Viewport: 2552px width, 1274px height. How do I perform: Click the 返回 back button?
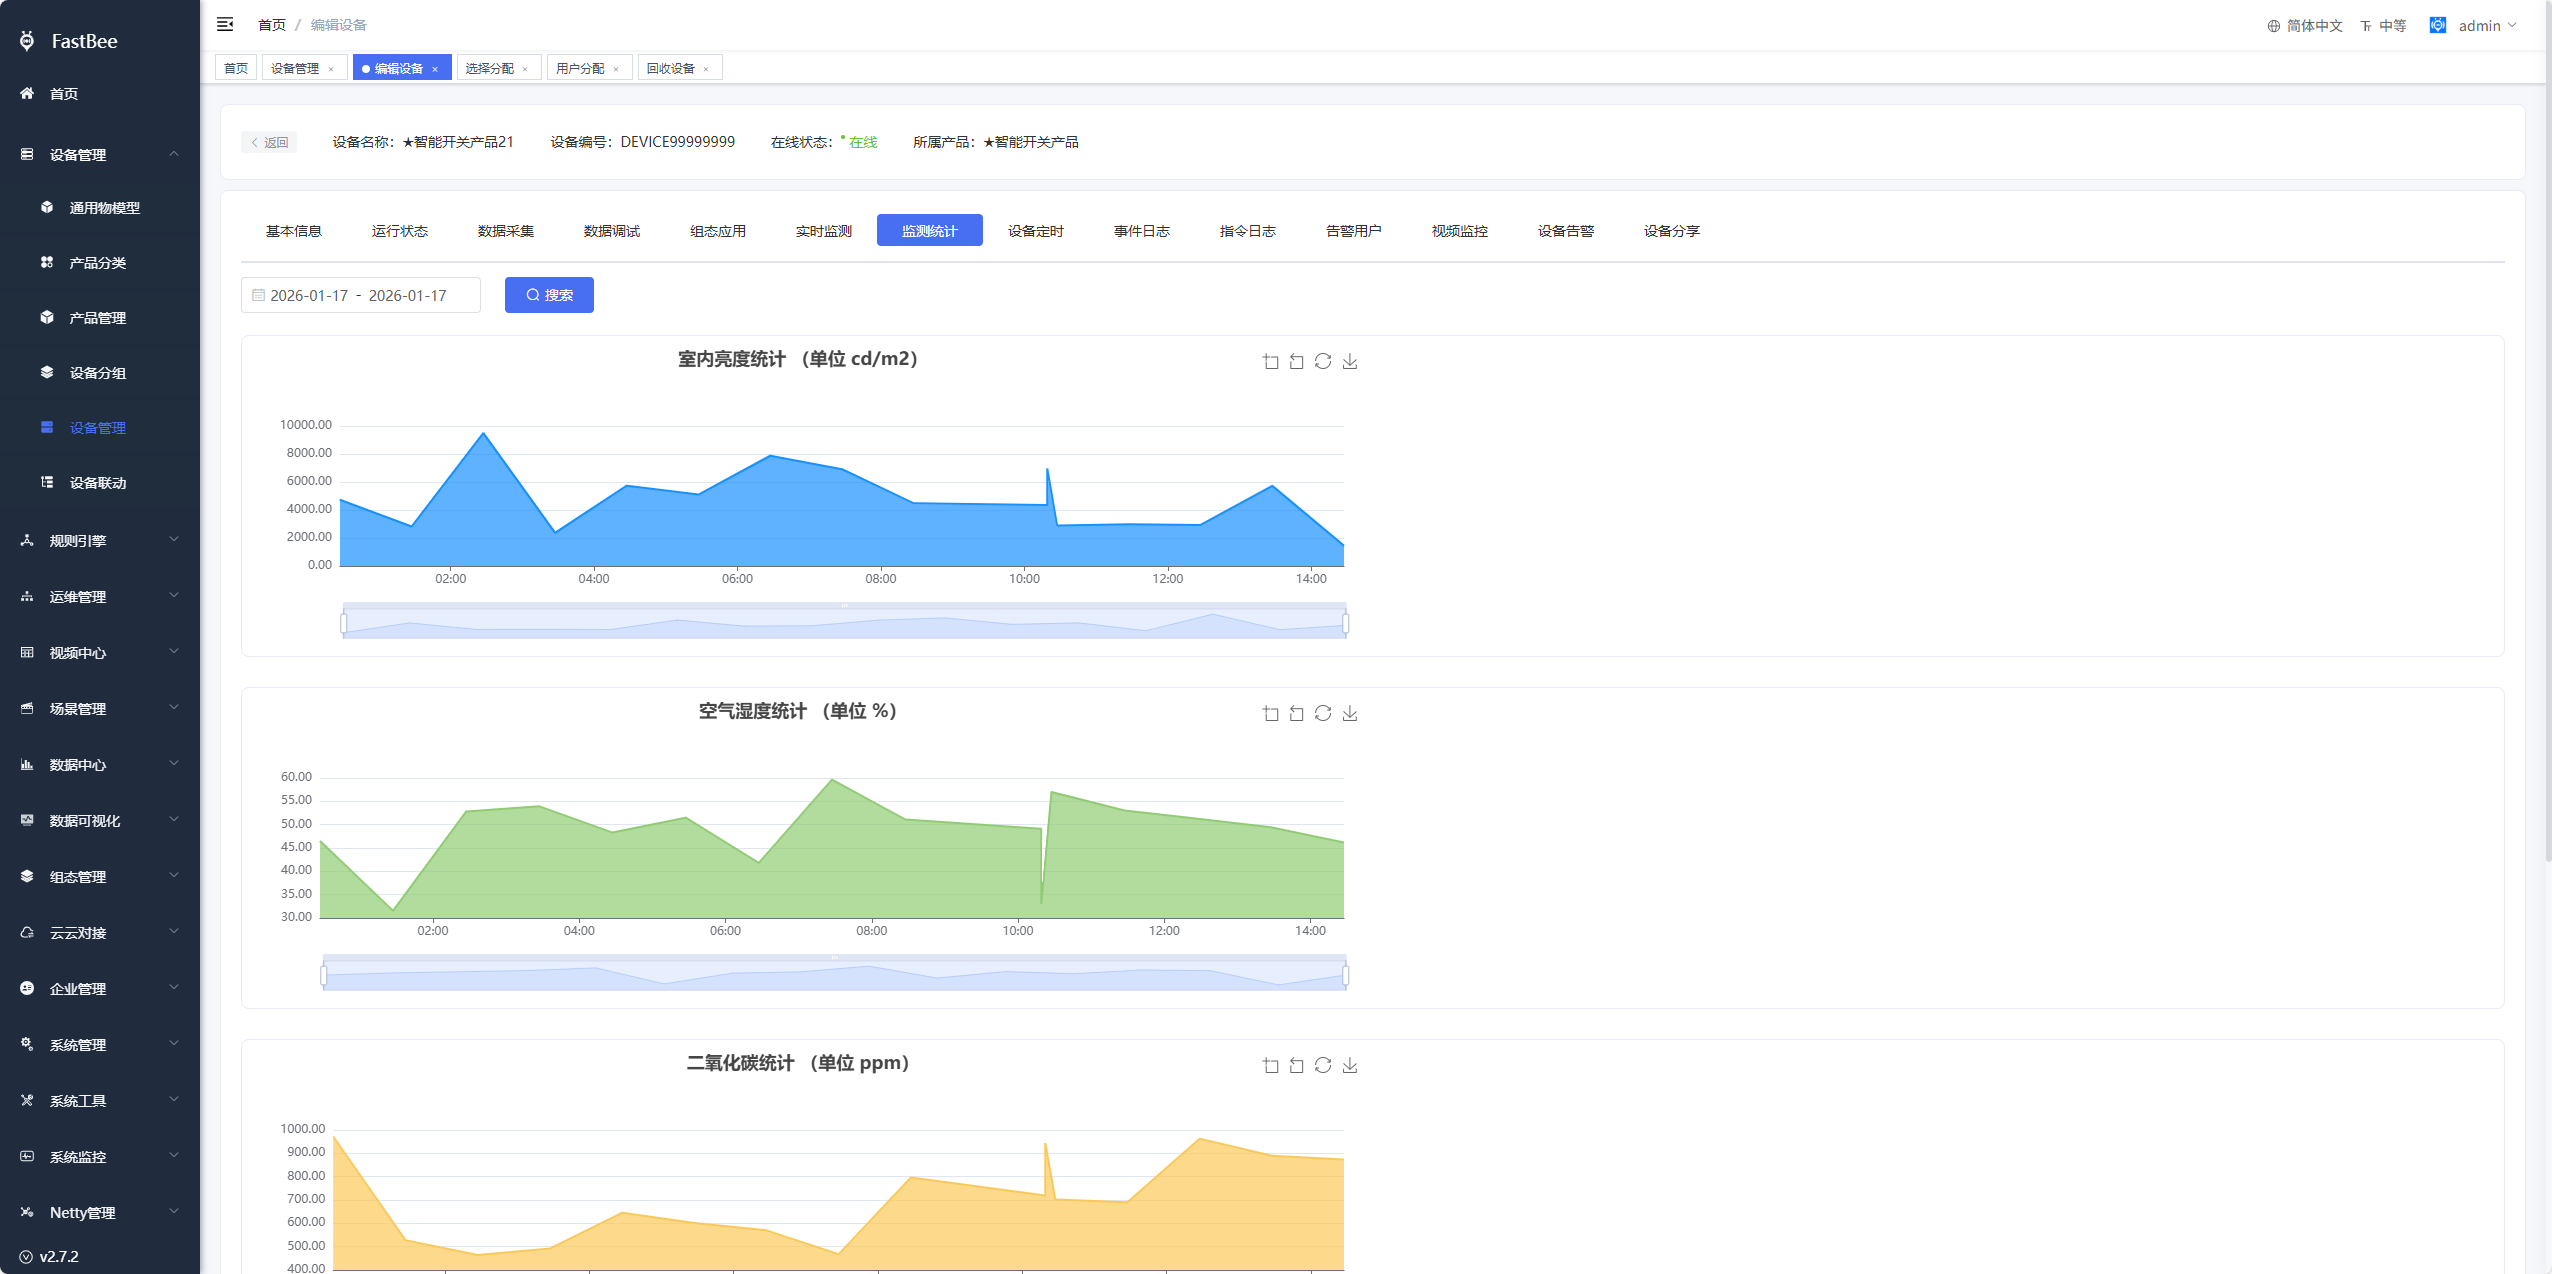pos(269,142)
